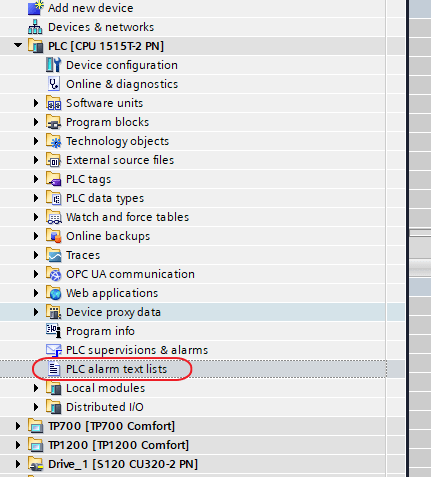431x477 pixels.
Task: Open the 'Device configuration' label
Action: tap(122, 65)
